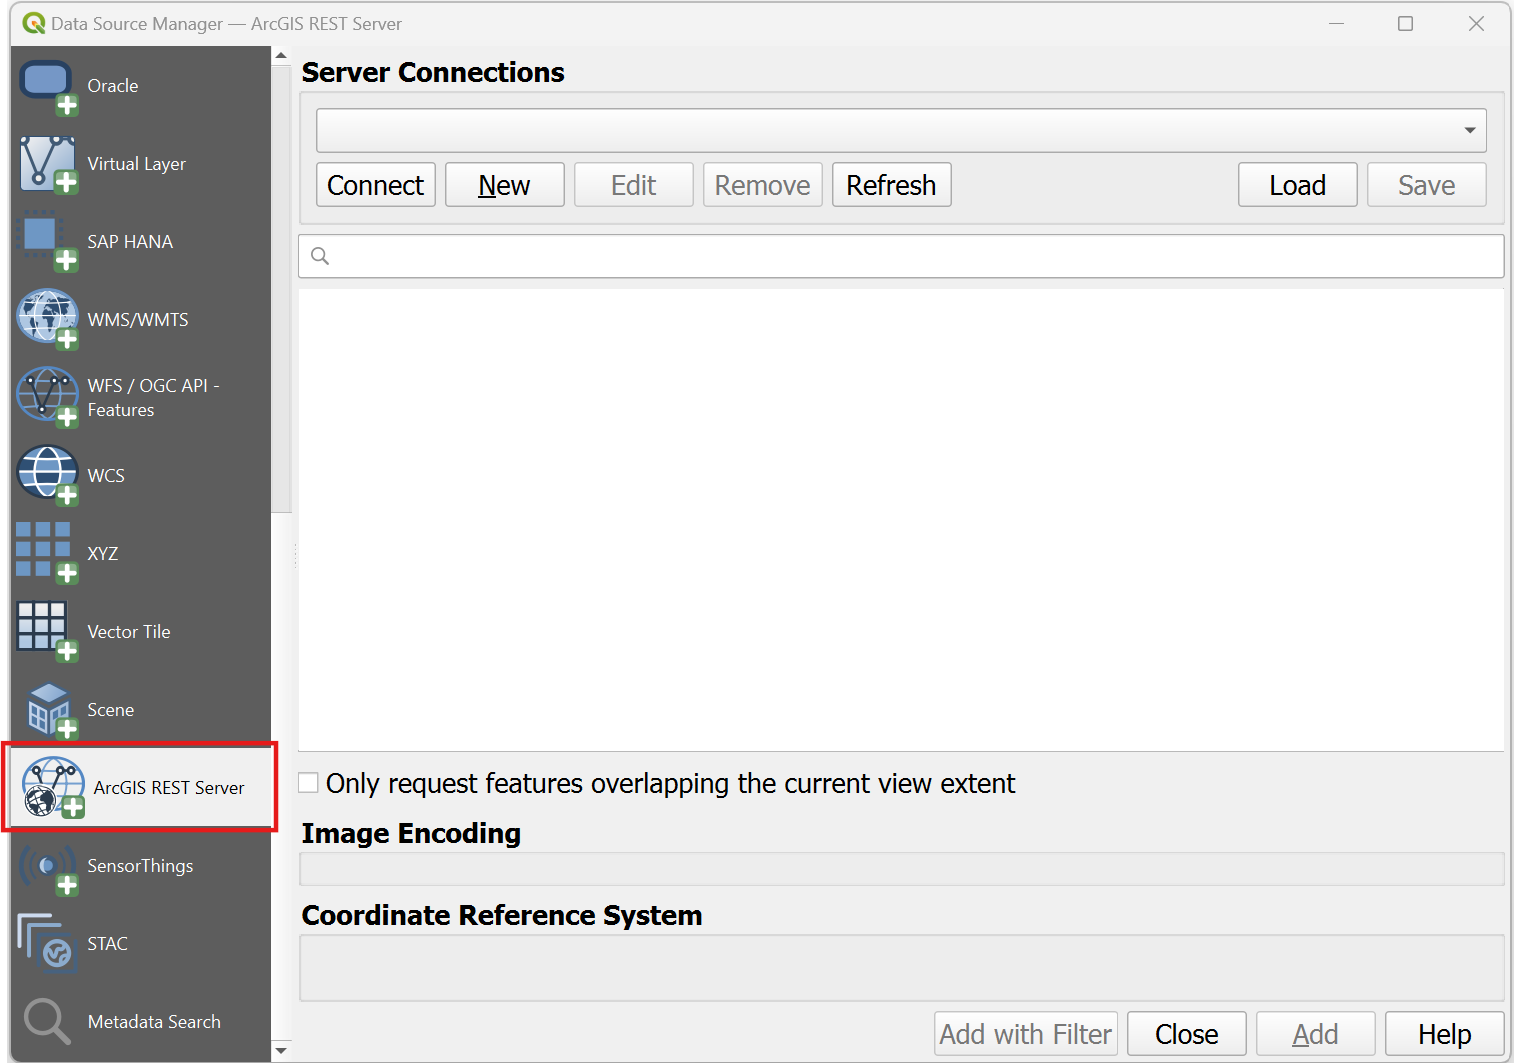Screen dimensions: 1514x1063
Task: Select the STAC catalog icon
Action: point(47,943)
